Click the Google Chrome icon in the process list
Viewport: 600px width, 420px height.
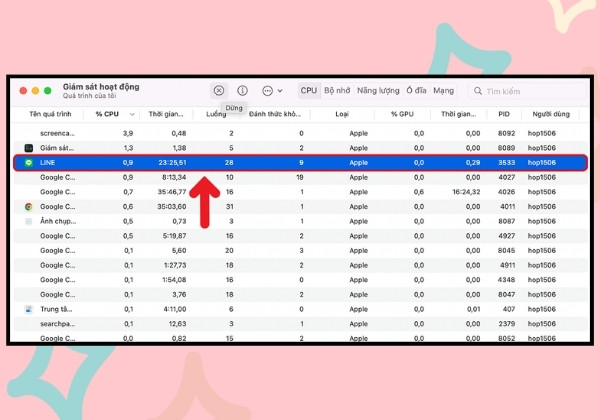pos(28,207)
